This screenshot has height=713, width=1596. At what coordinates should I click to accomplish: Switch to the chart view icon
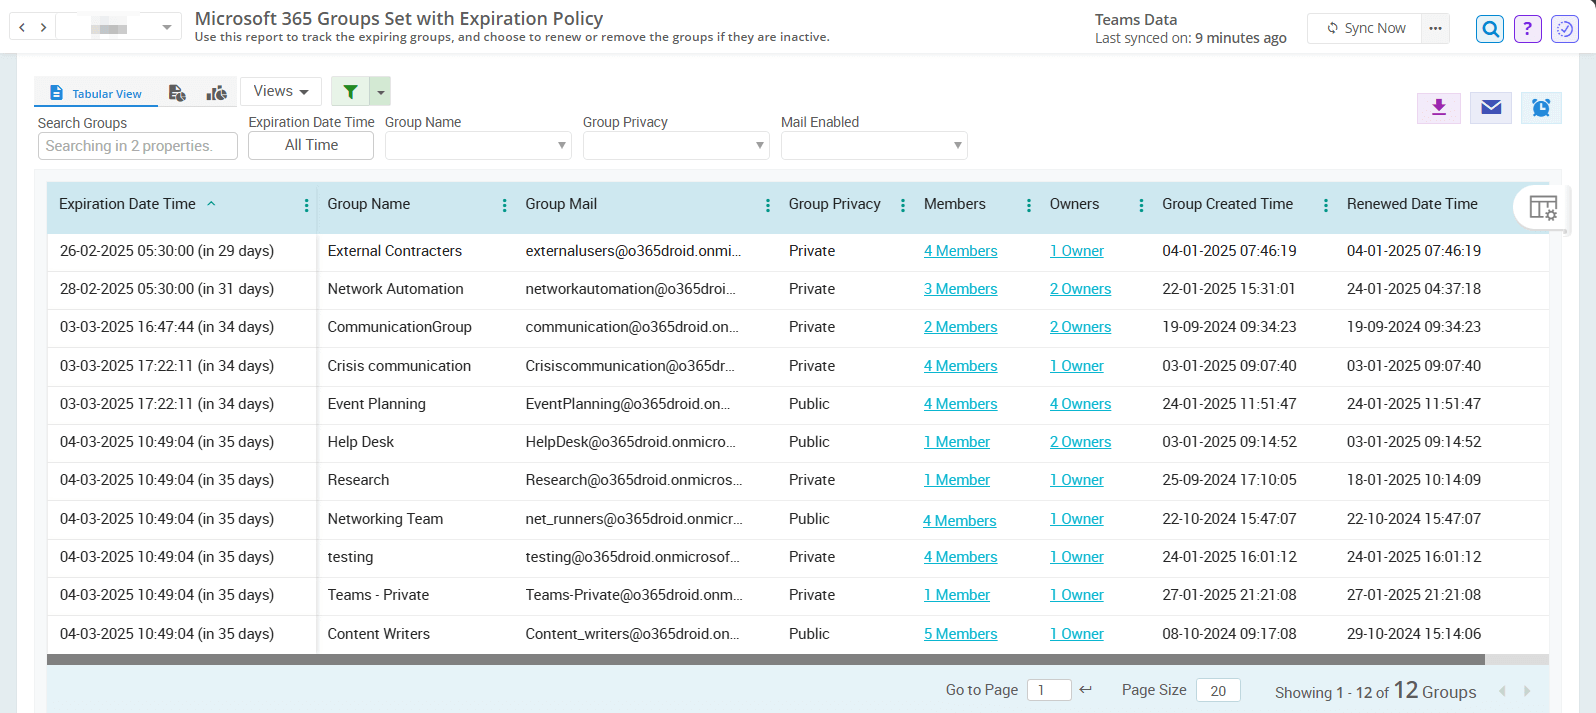tap(216, 93)
